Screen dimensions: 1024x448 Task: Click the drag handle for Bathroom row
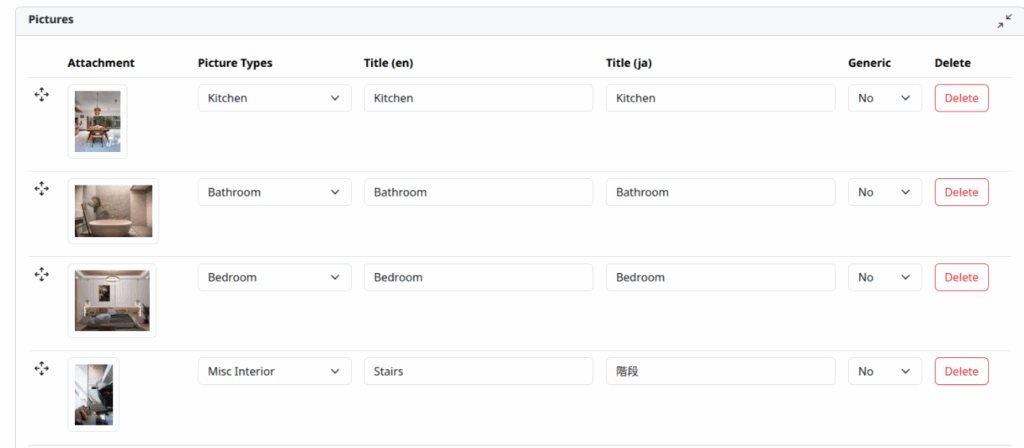pos(42,188)
